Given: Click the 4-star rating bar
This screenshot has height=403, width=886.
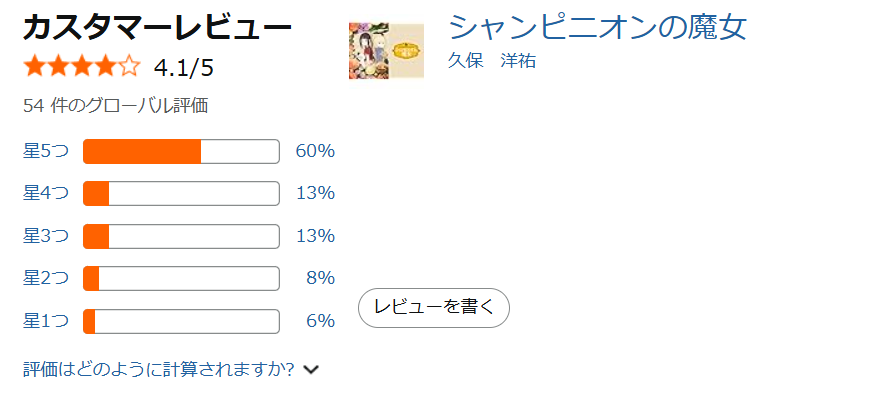Looking at the screenshot, I should [181, 193].
